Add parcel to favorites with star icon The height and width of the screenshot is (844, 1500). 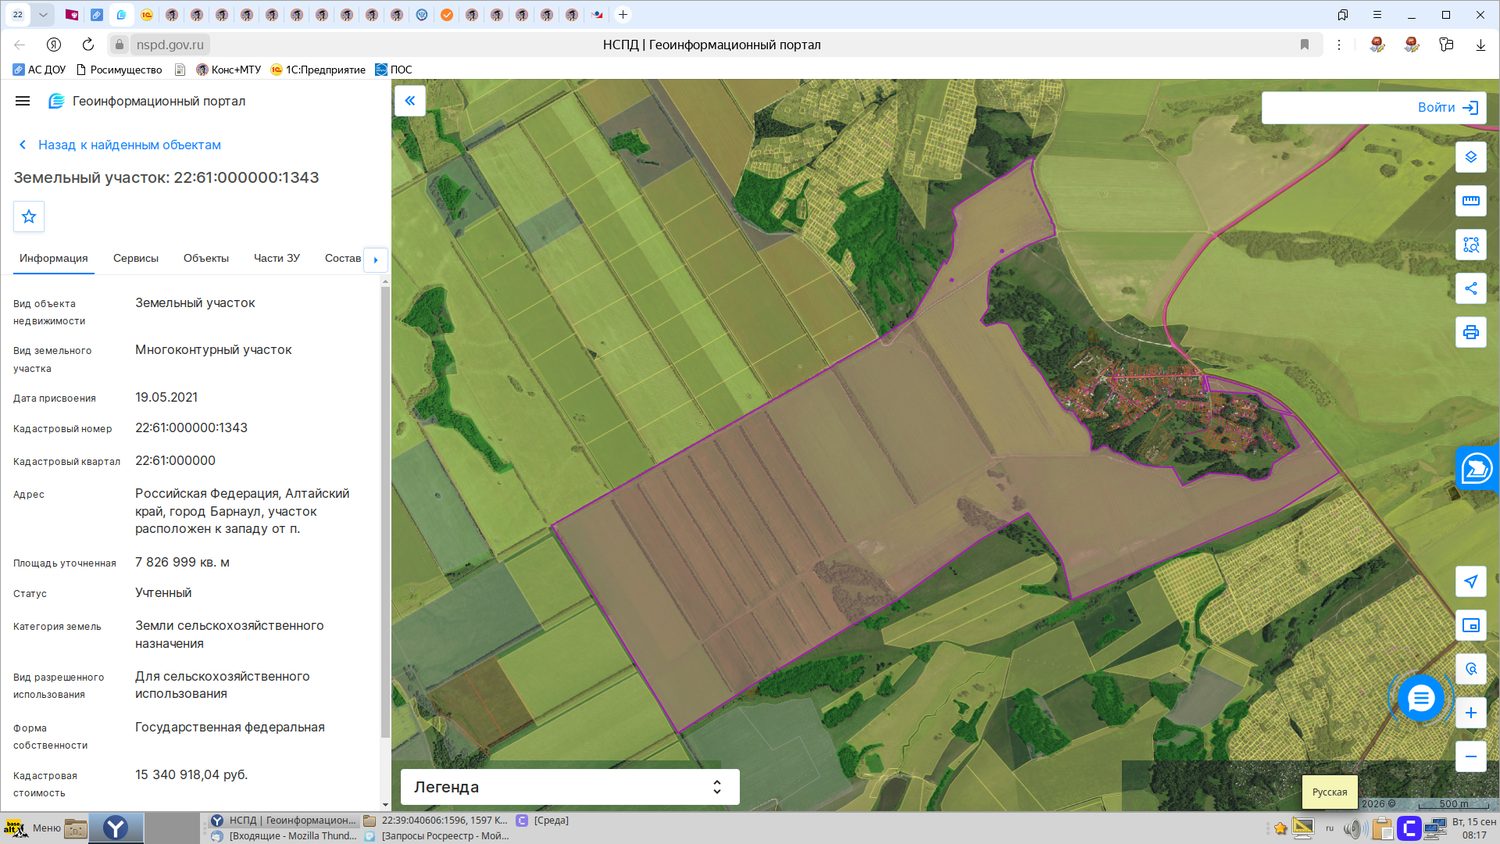tap(29, 216)
